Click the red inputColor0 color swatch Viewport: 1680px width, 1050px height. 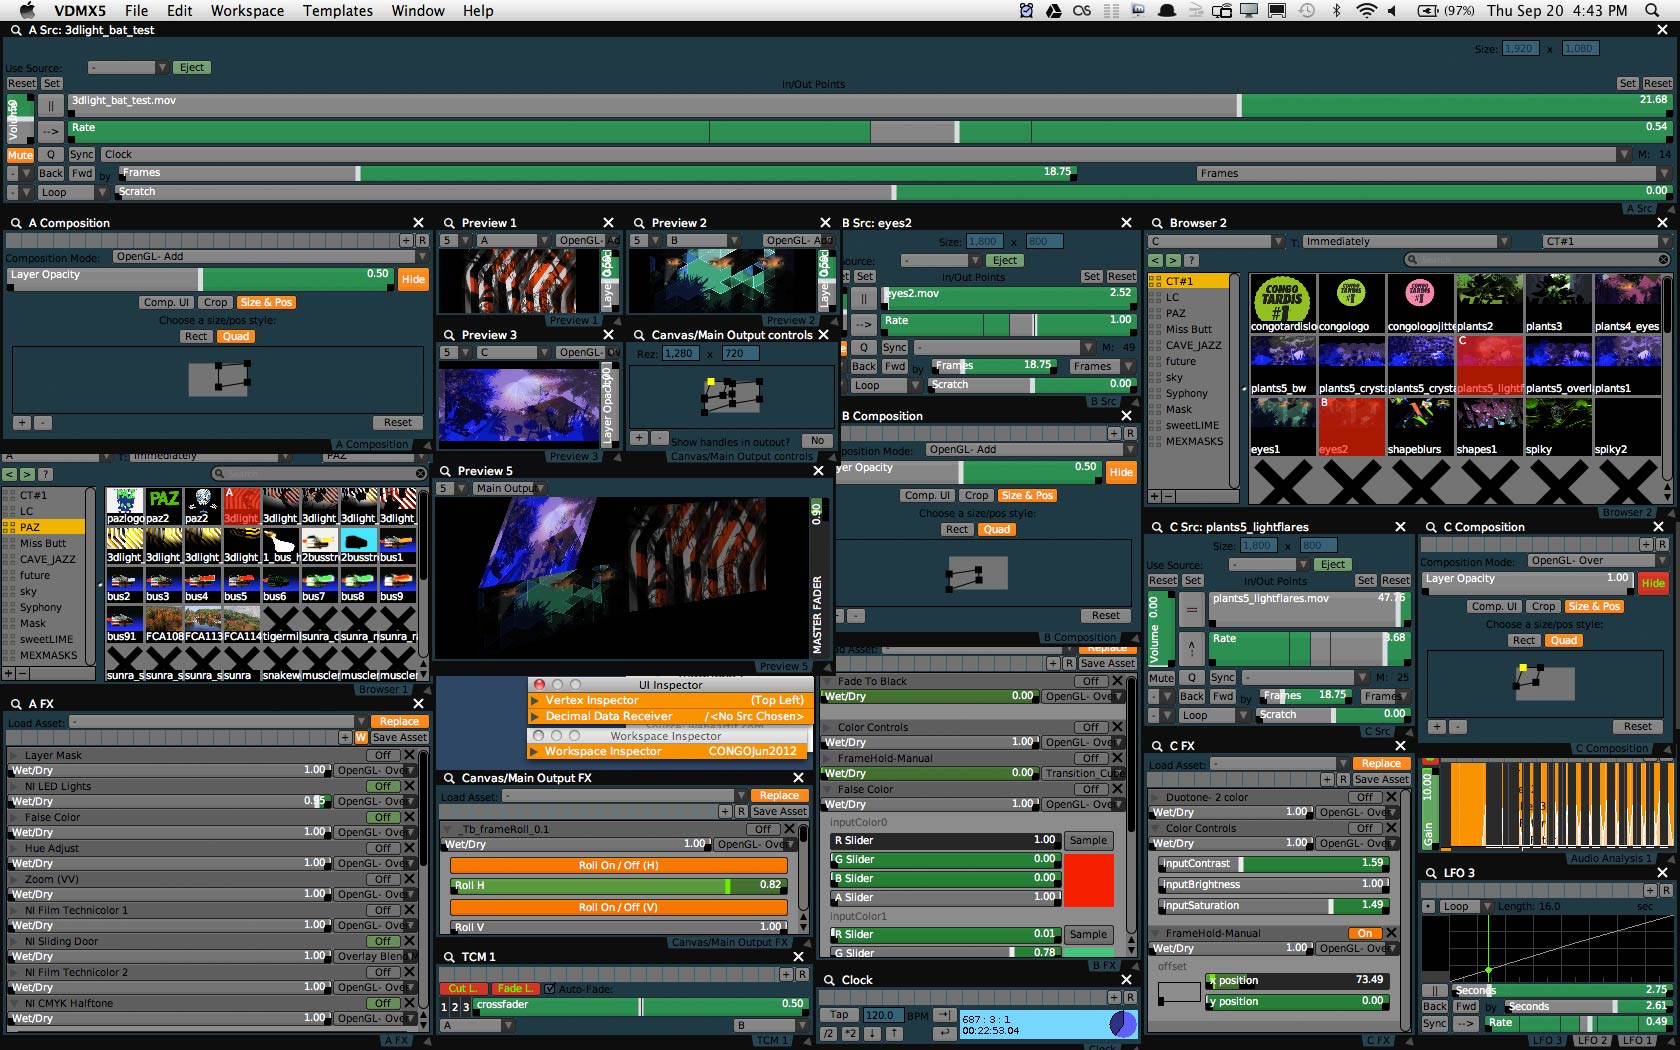point(1089,880)
